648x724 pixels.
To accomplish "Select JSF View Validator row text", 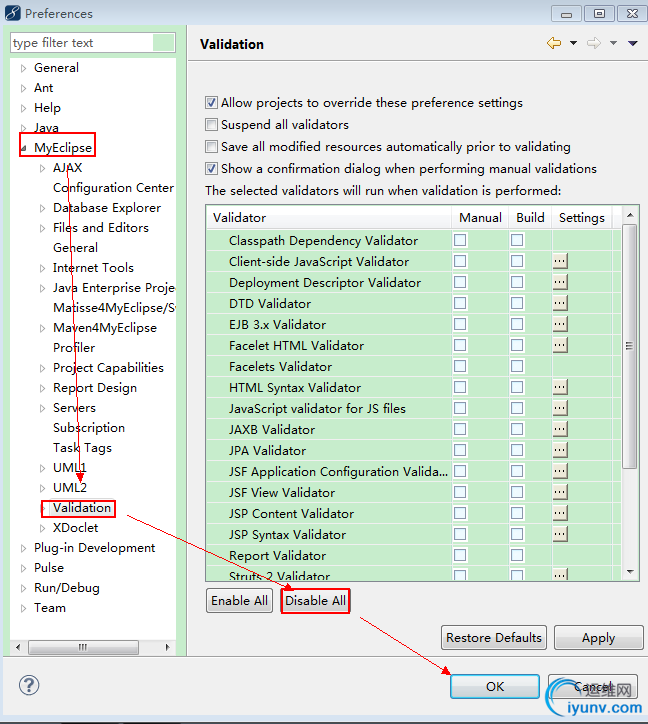I will (282, 493).
